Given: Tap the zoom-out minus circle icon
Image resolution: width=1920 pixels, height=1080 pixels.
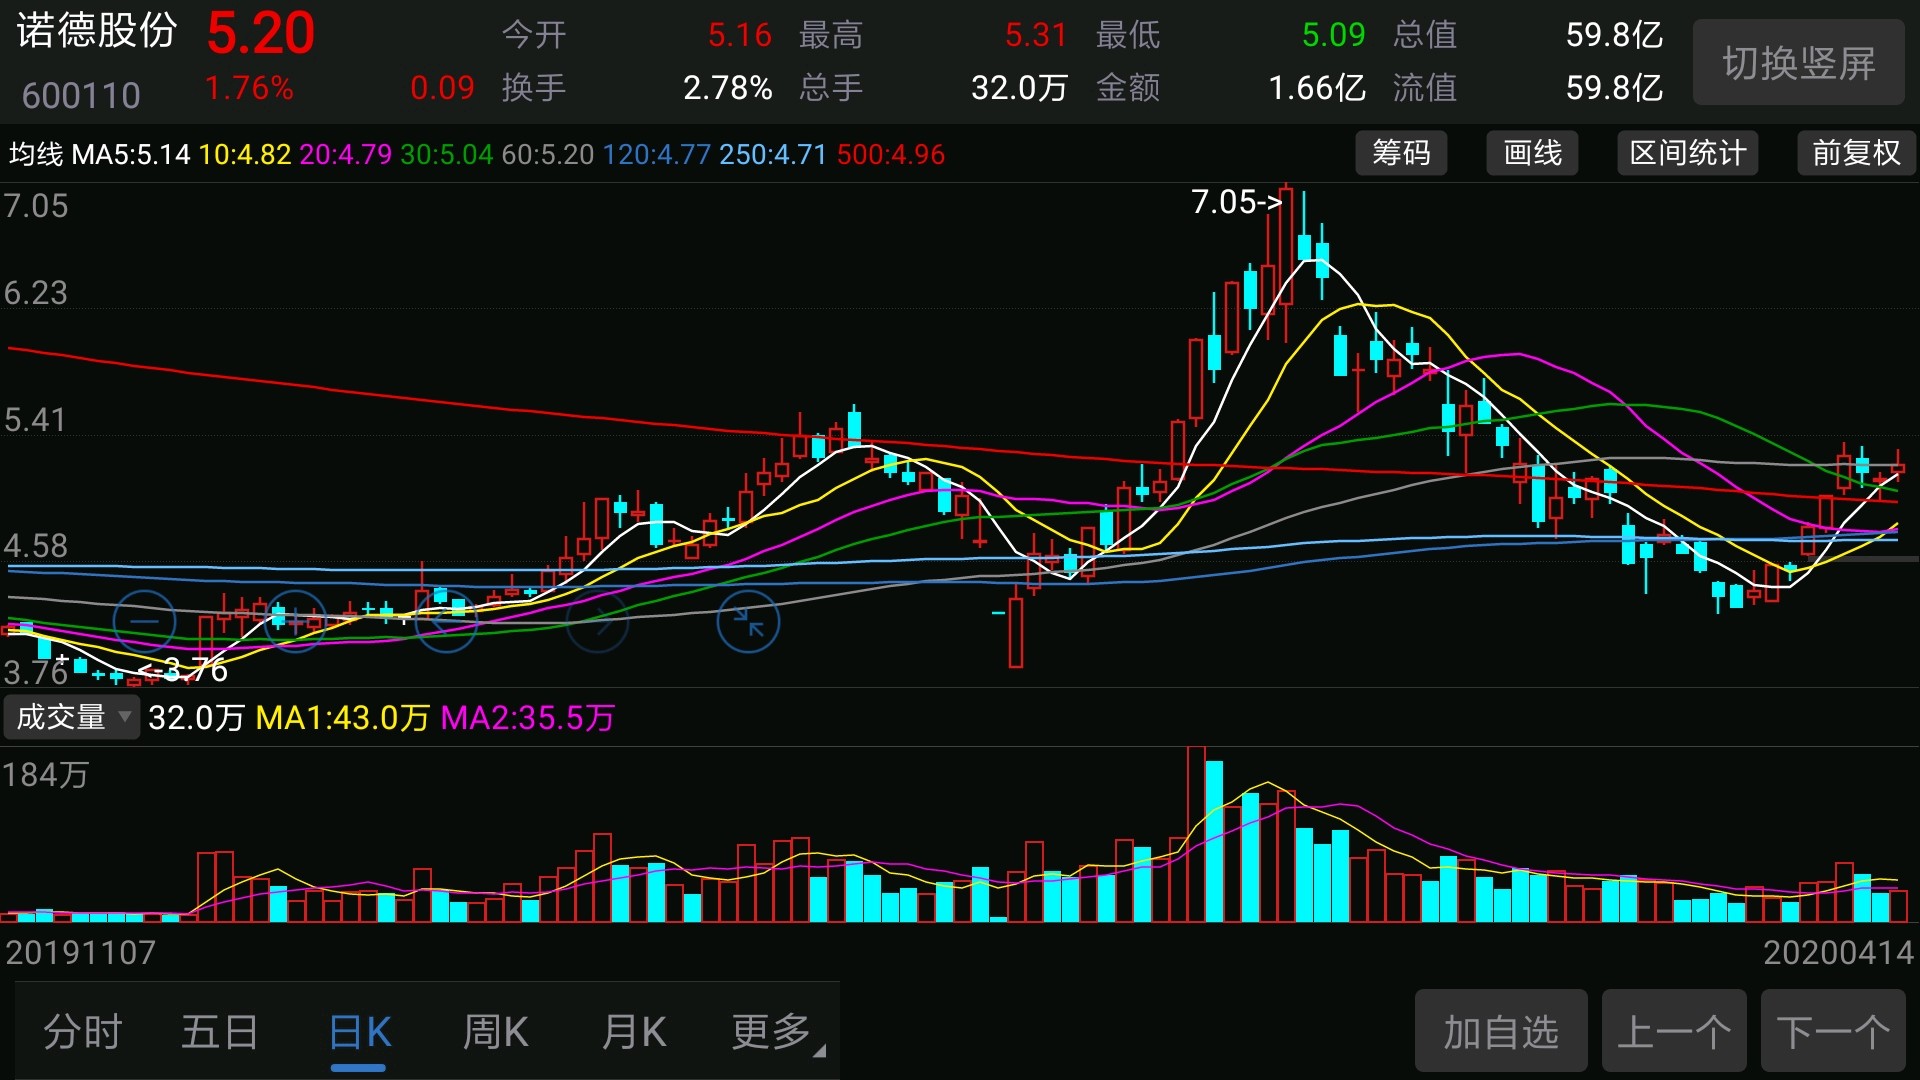Looking at the screenshot, I should click(145, 621).
